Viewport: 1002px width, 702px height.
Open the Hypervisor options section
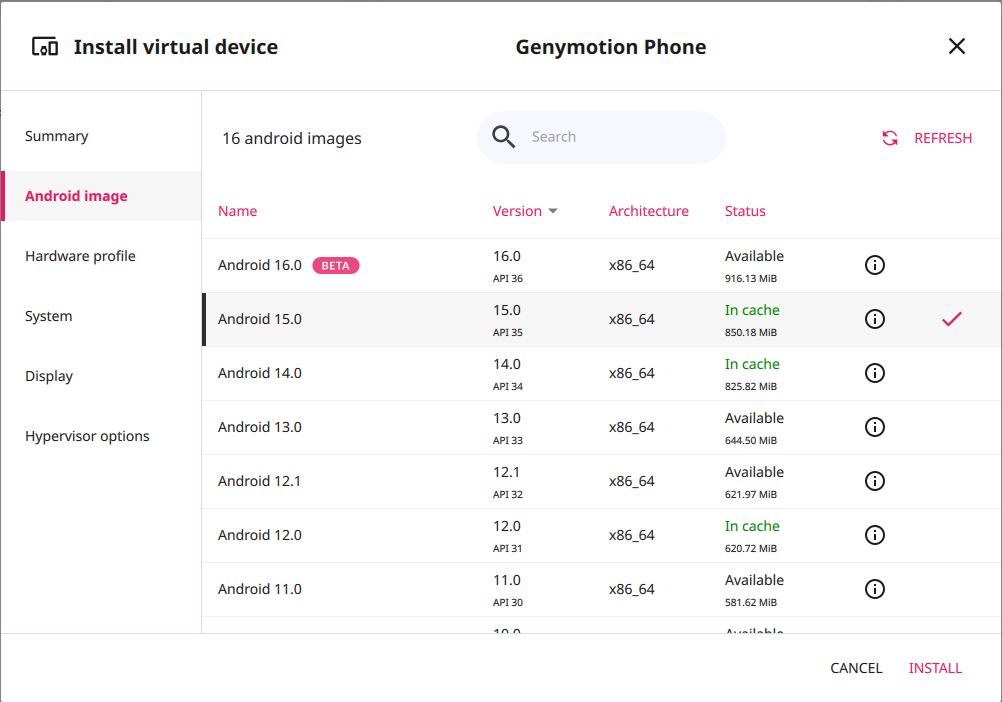pos(87,436)
